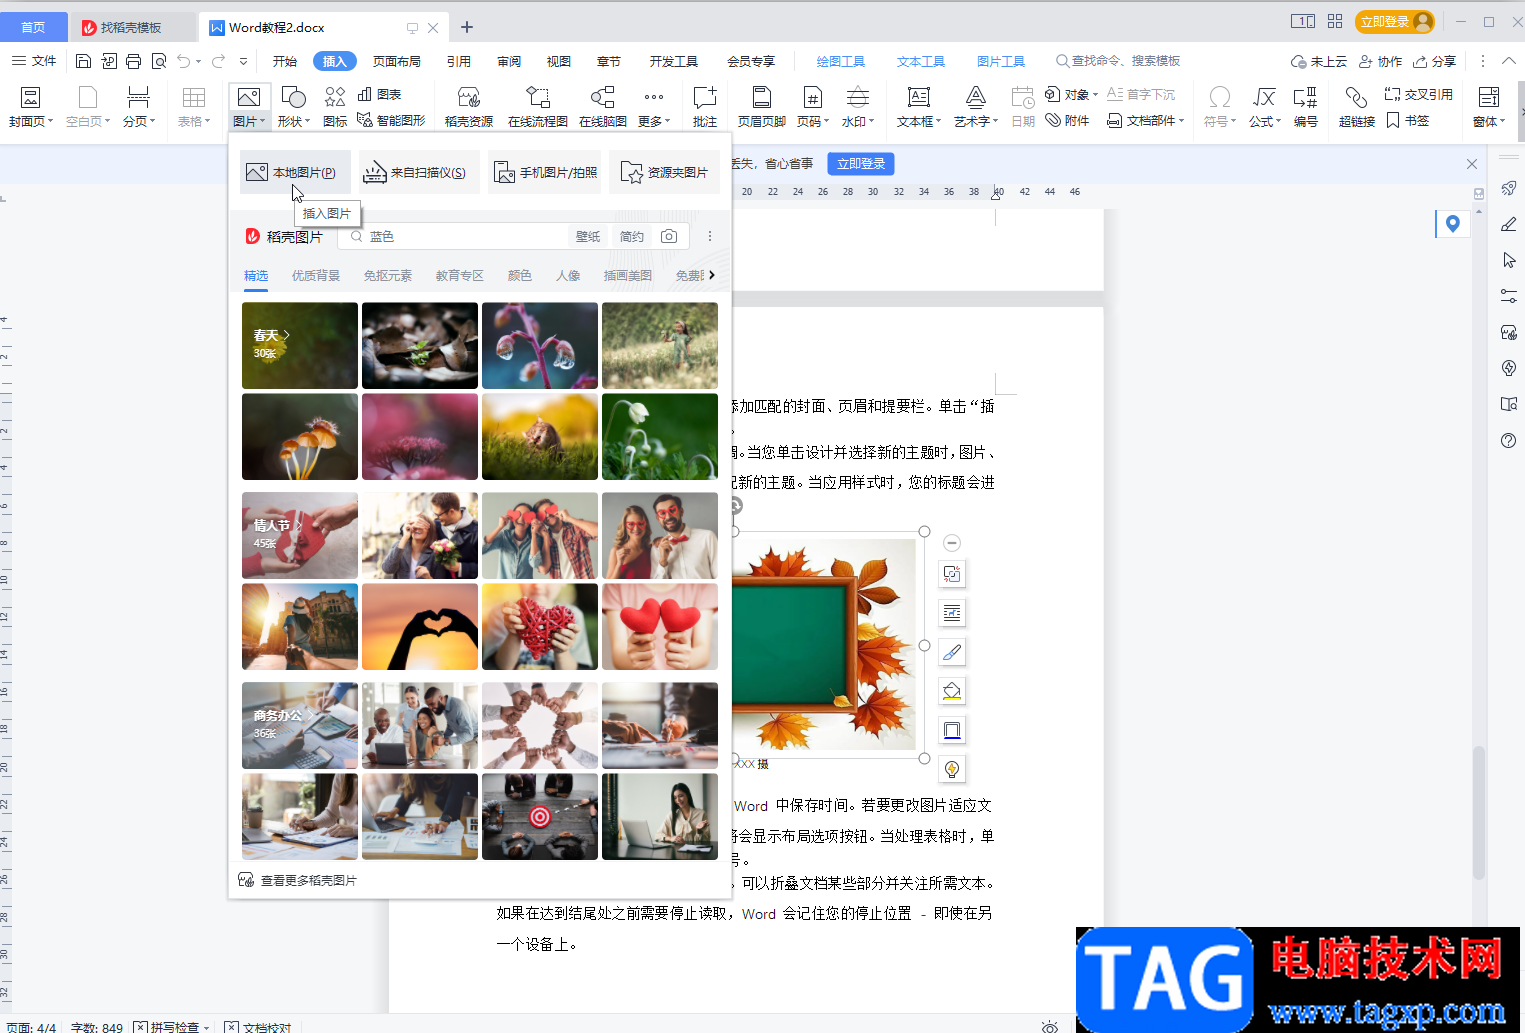Screen dimensions: 1525x1033
Task: Open the 图标 icons gallery
Action: [x=335, y=107]
